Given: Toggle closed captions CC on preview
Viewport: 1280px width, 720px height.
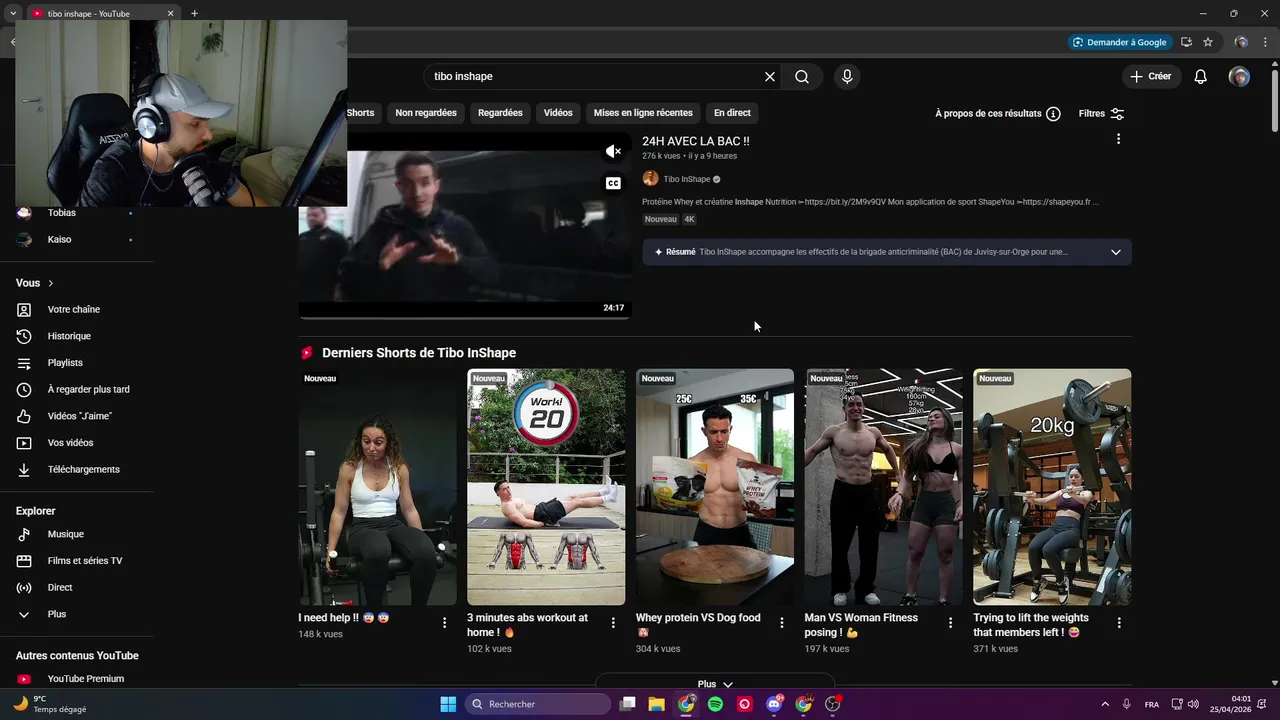Looking at the screenshot, I should [x=613, y=183].
